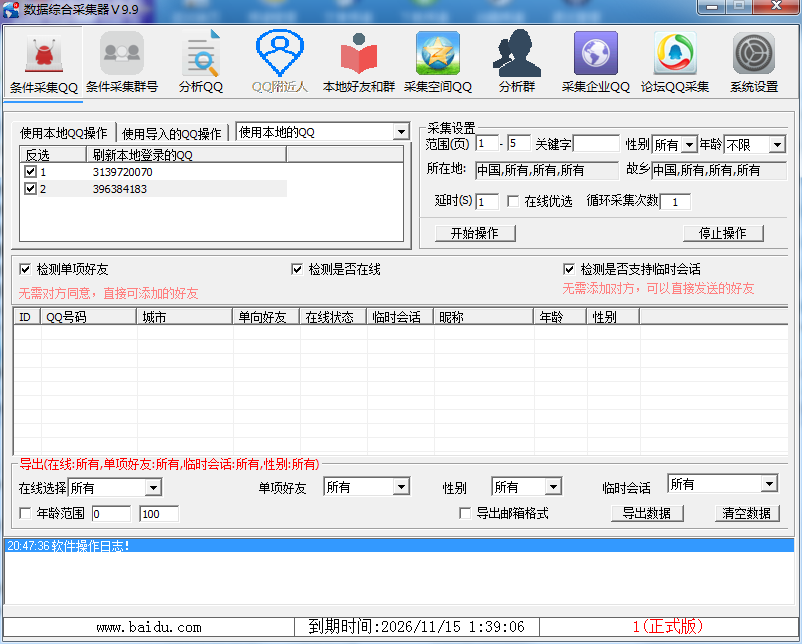Click the ID column header
Viewport: 802px width, 644px height.
(27, 317)
